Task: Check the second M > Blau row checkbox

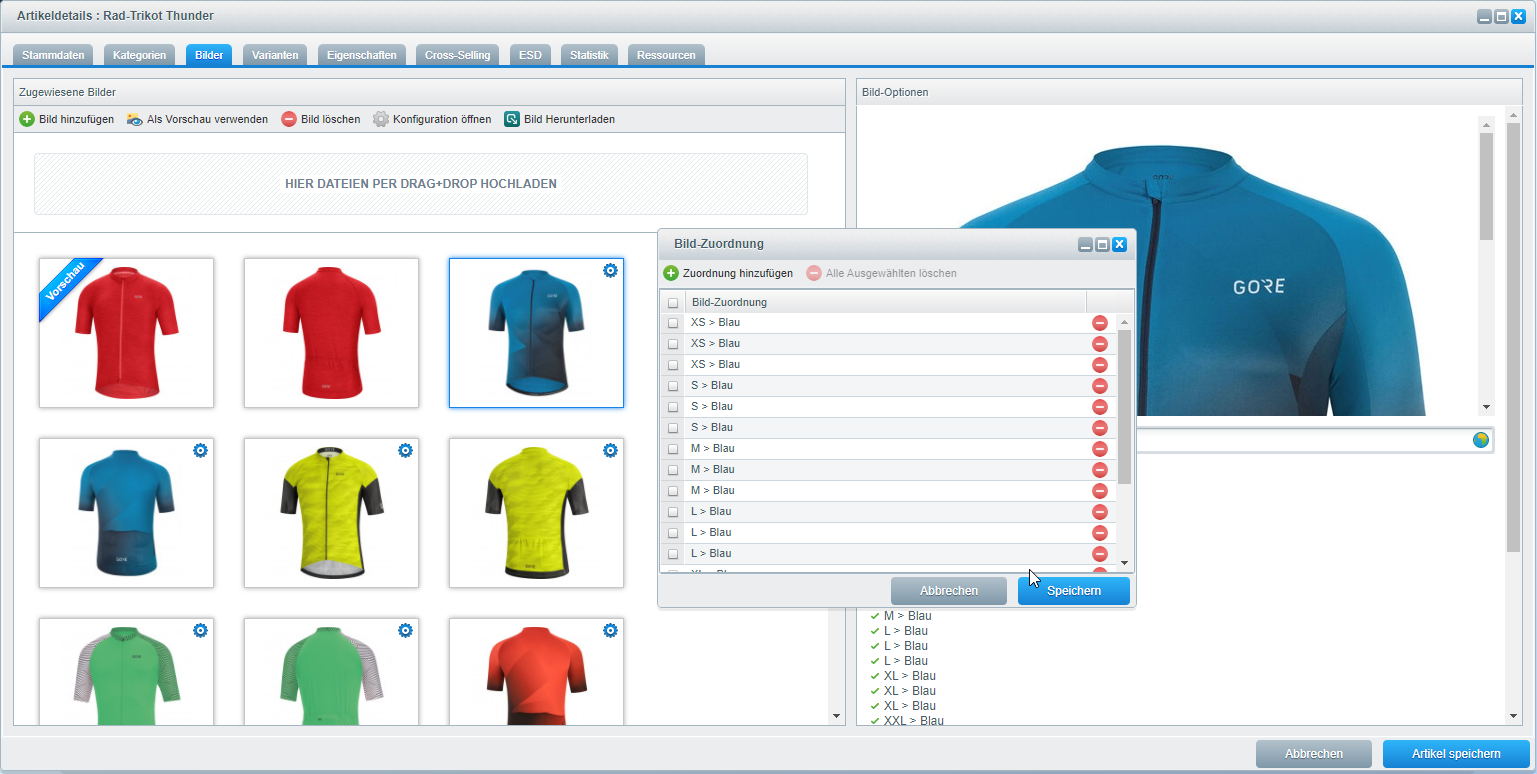Action: [x=673, y=470]
